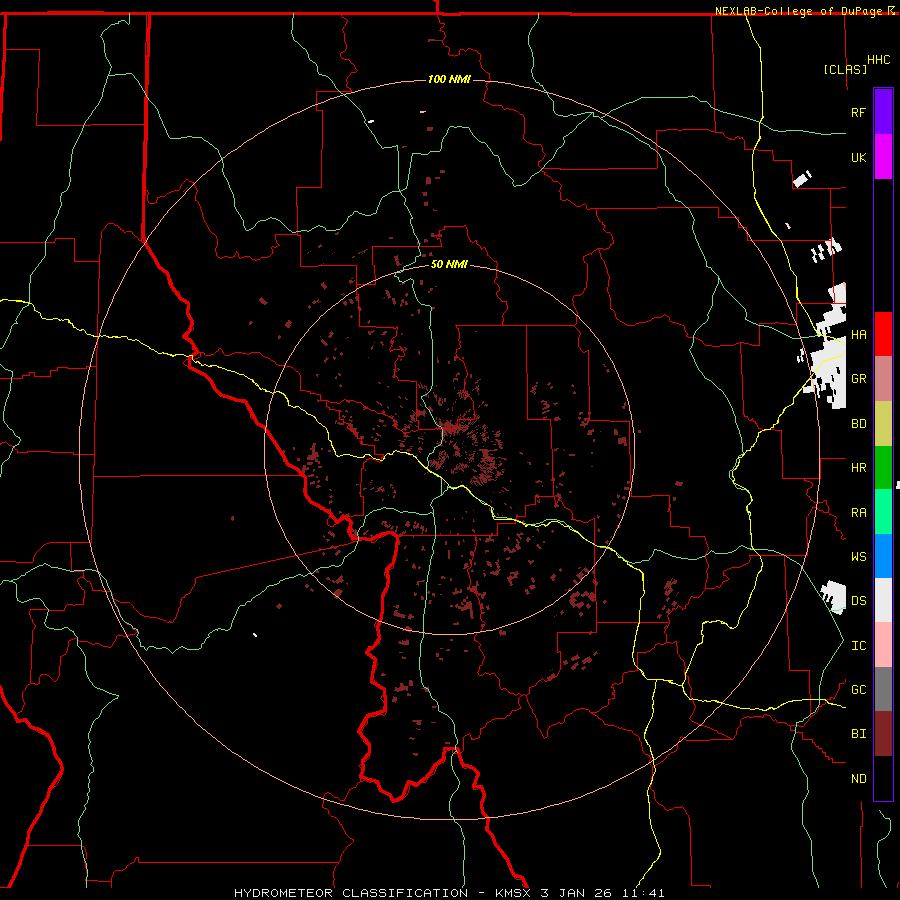Viewport: 900px width, 900px height.
Task: Click the dark green HR legend swatch
Action: coord(883,467)
